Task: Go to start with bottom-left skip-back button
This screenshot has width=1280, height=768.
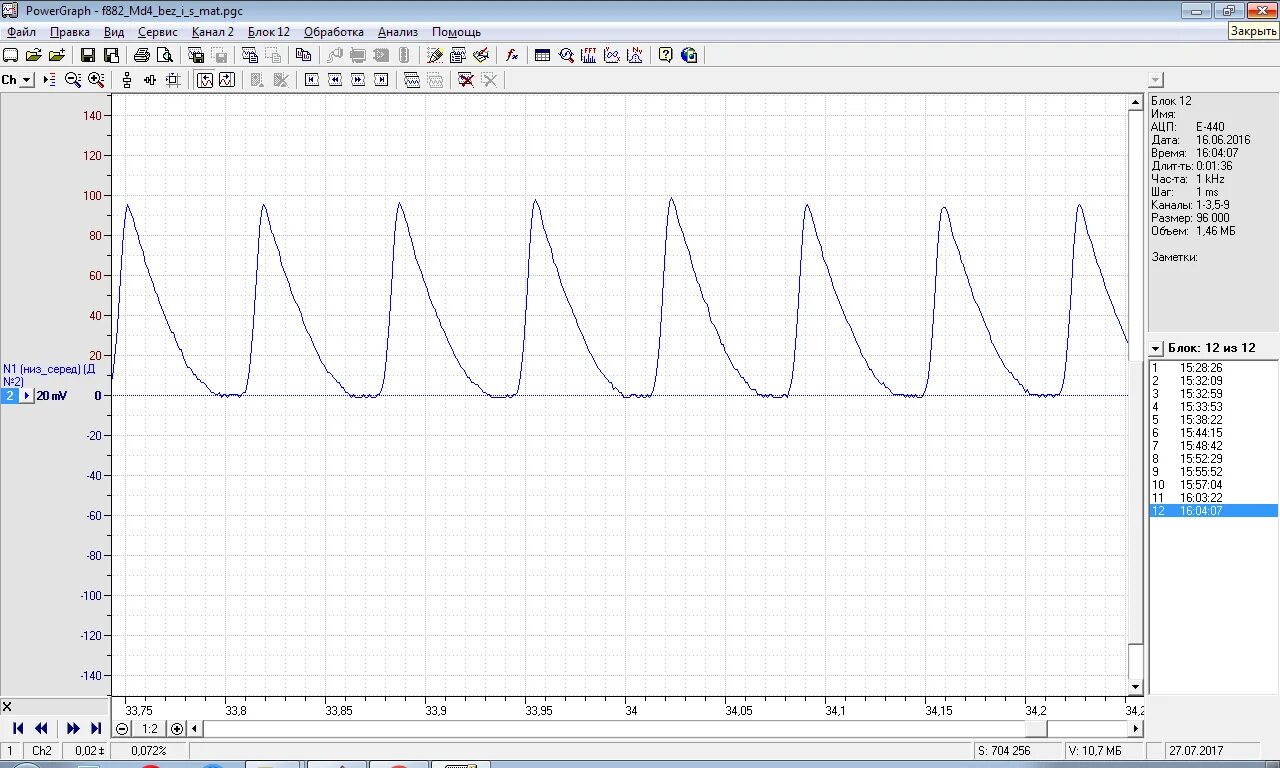Action: tap(18, 729)
